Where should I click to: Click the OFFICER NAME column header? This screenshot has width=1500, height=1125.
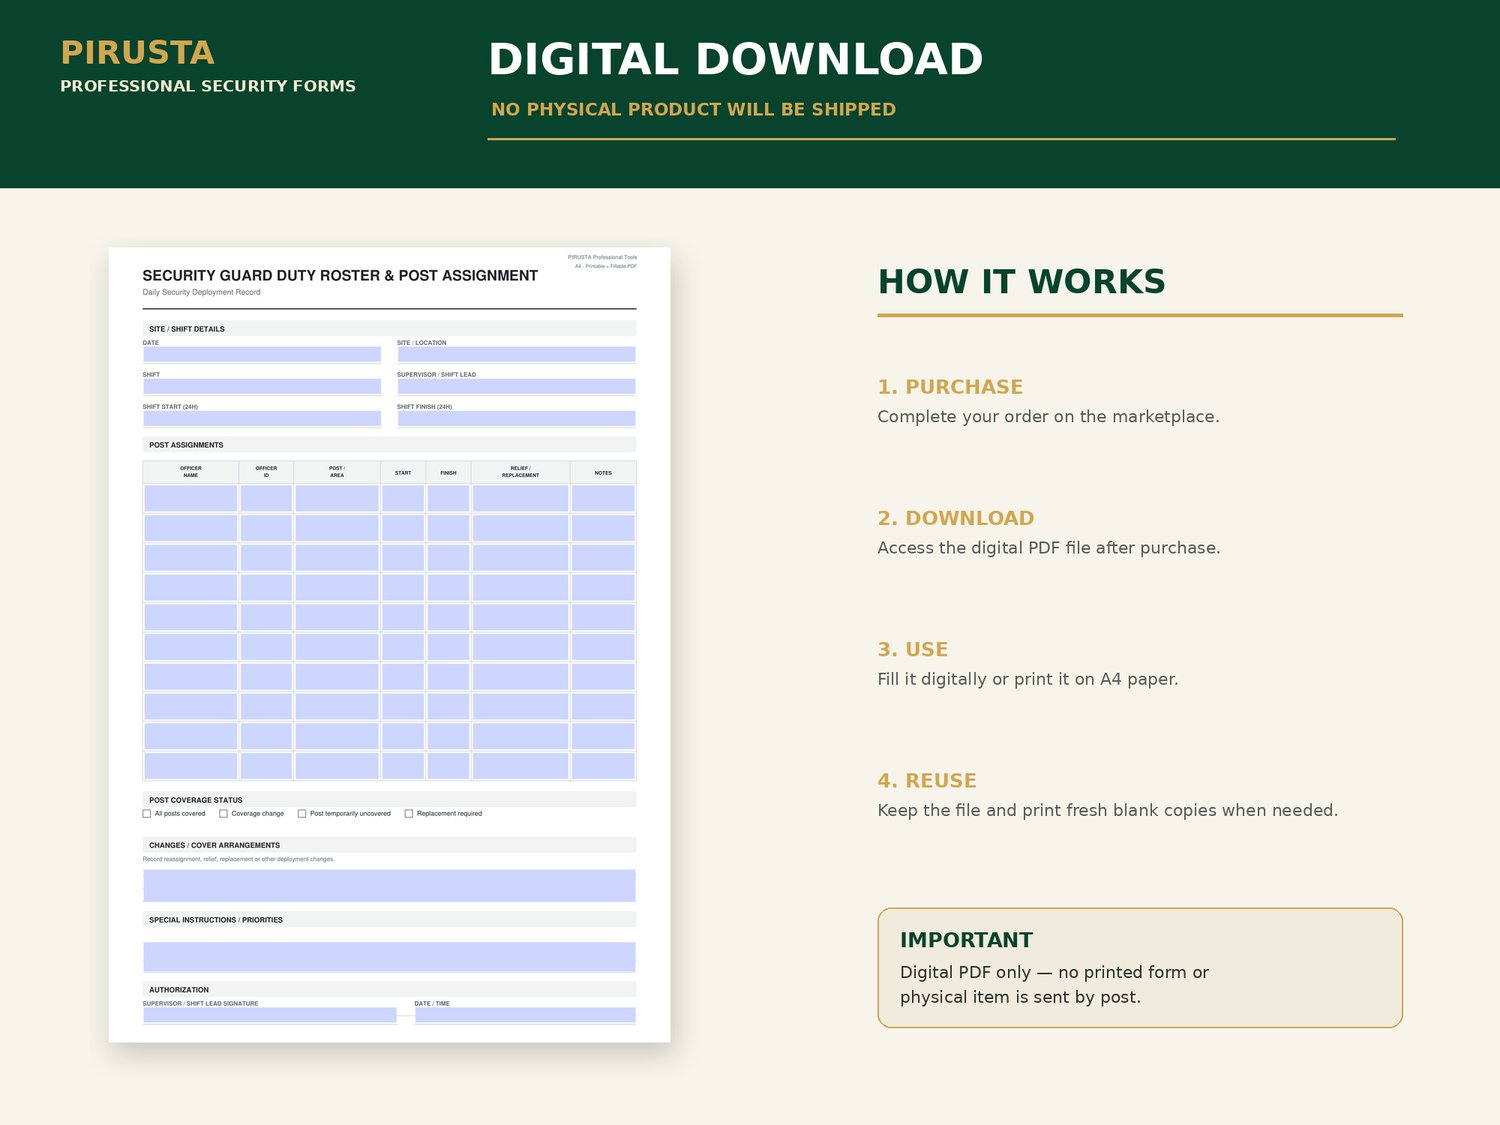coord(191,472)
